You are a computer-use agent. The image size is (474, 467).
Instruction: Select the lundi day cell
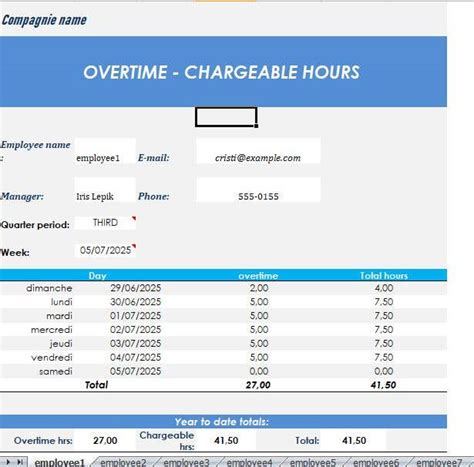pyautogui.click(x=62, y=302)
